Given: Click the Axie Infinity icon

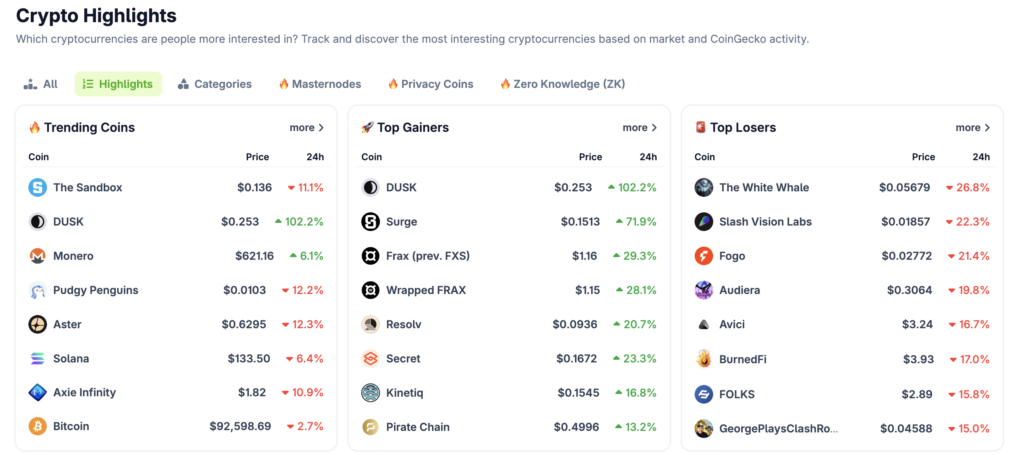Looking at the screenshot, I should 38,392.
